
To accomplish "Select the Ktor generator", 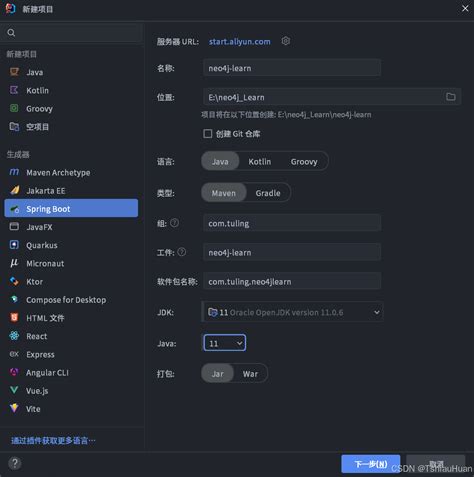I will pyautogui.click(x=71, y=282).
